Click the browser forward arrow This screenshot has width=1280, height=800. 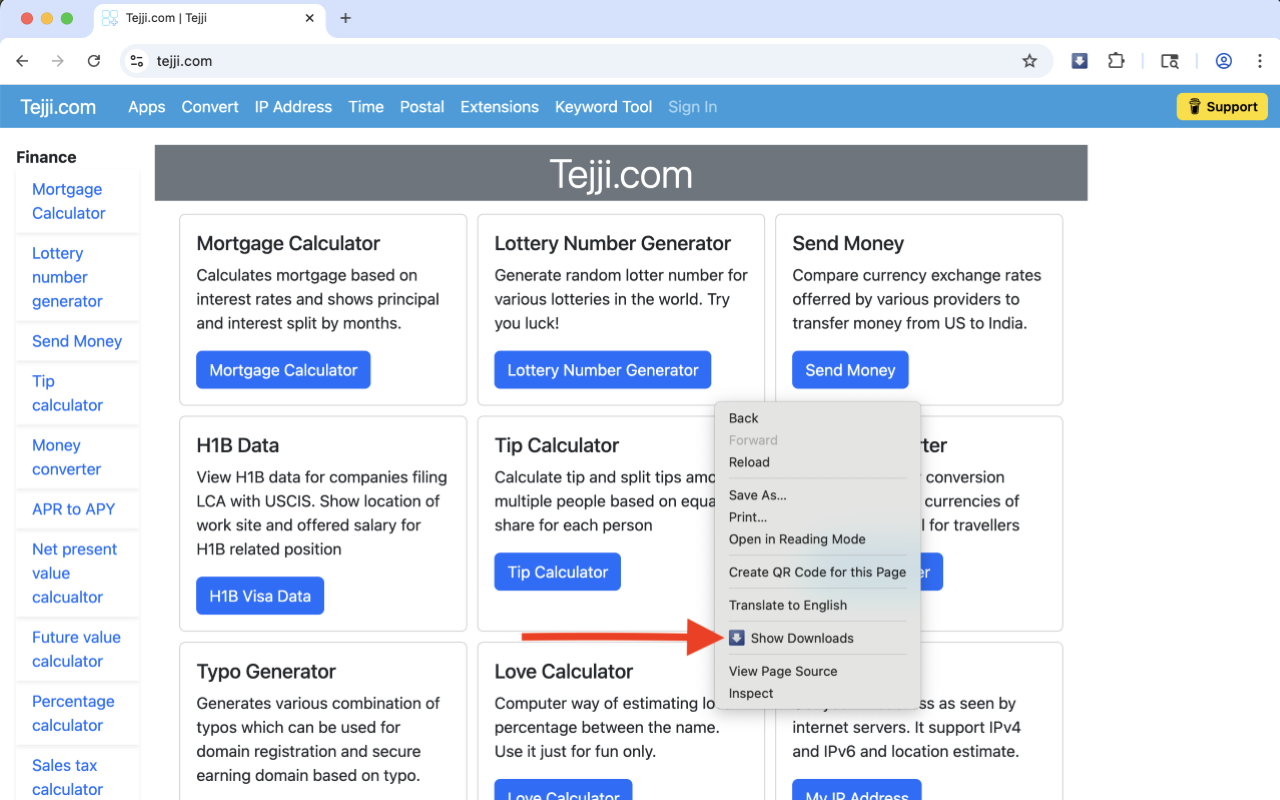point(58,61)
